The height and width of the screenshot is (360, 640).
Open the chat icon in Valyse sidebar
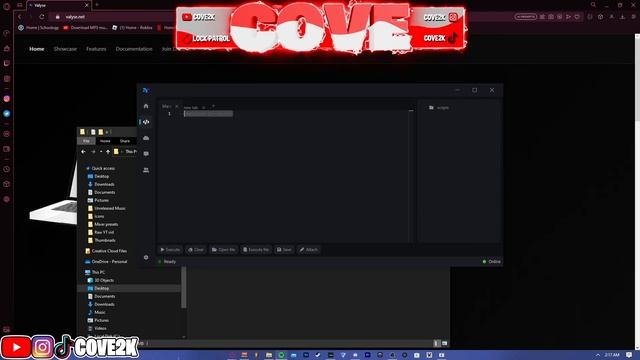(146, 154)
